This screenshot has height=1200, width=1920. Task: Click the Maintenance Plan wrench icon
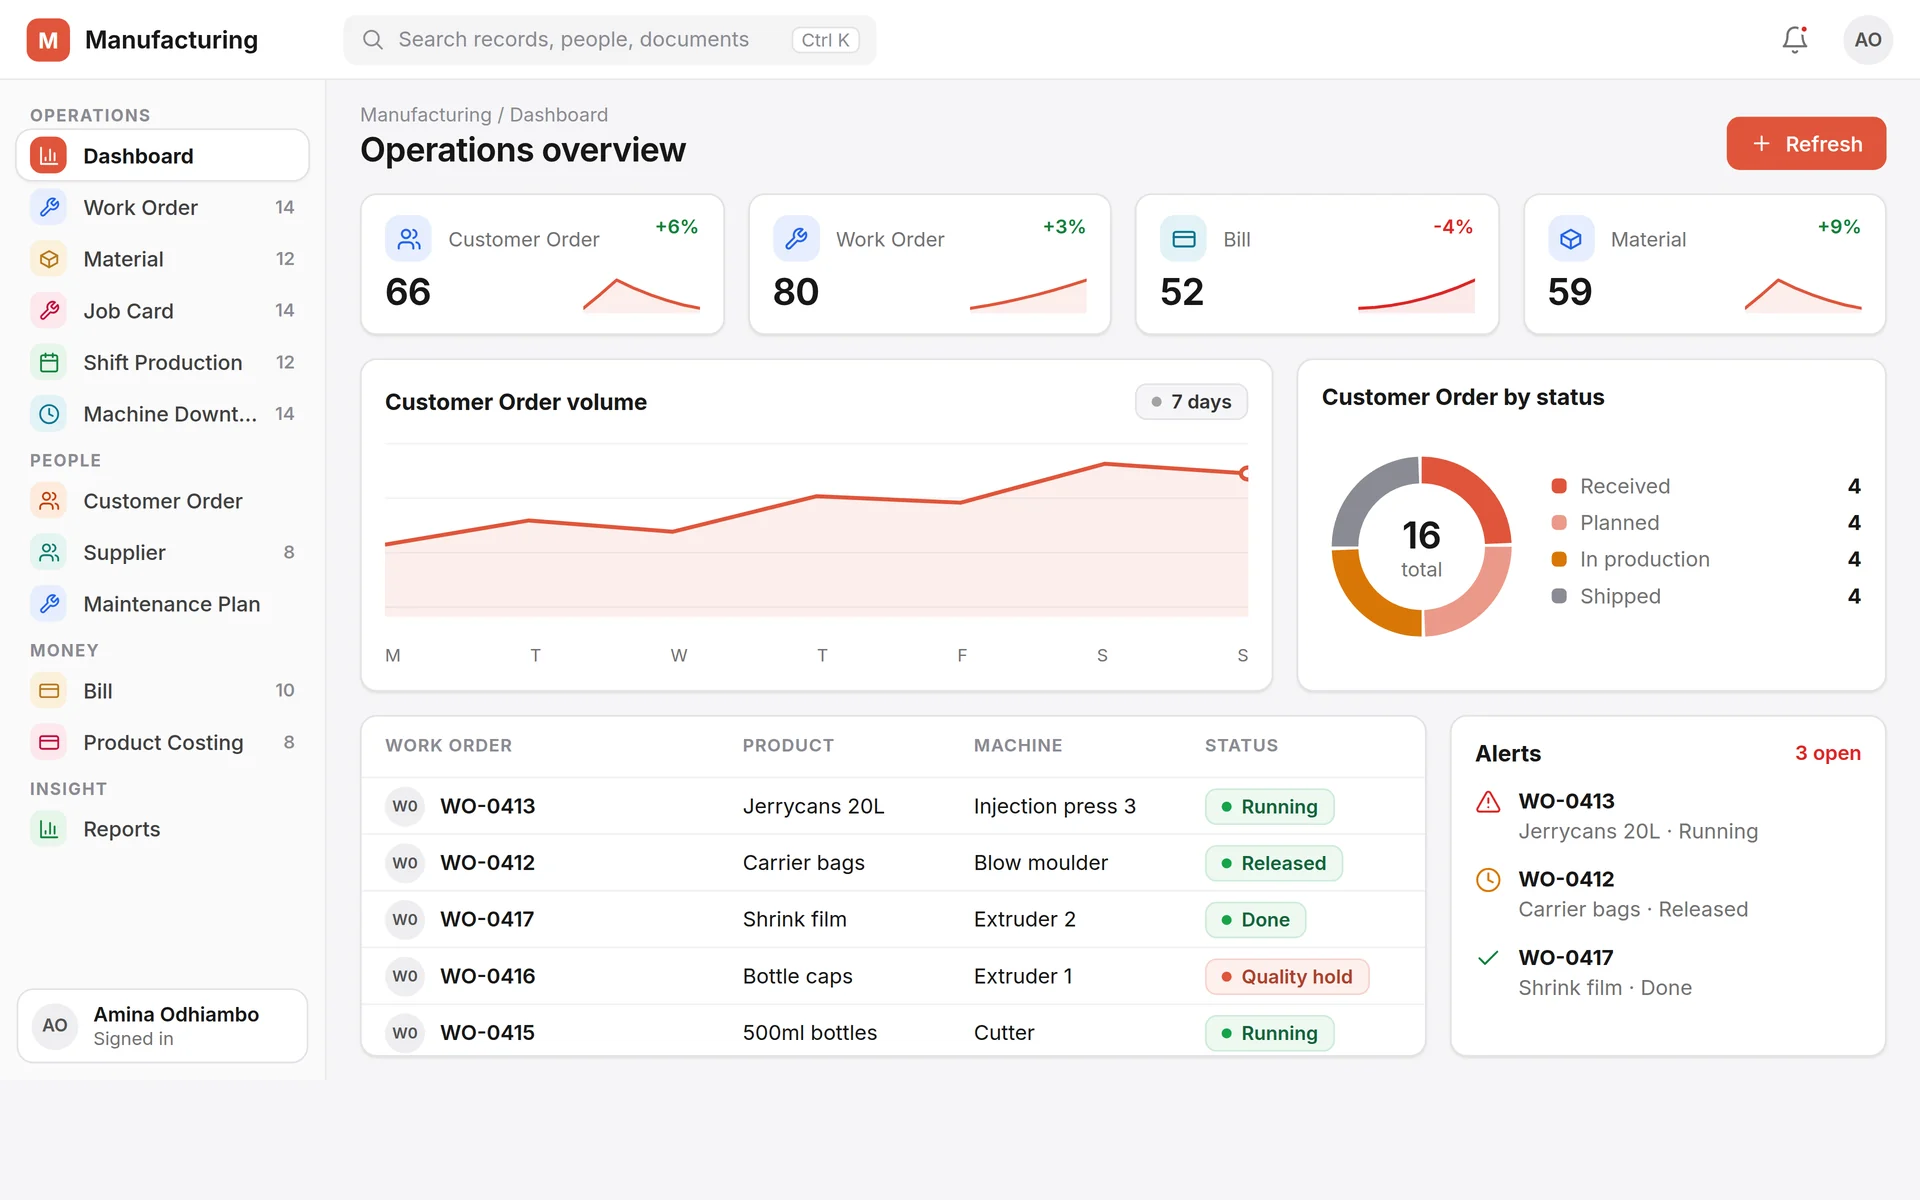pyautogui.click(x=49, y=604)
